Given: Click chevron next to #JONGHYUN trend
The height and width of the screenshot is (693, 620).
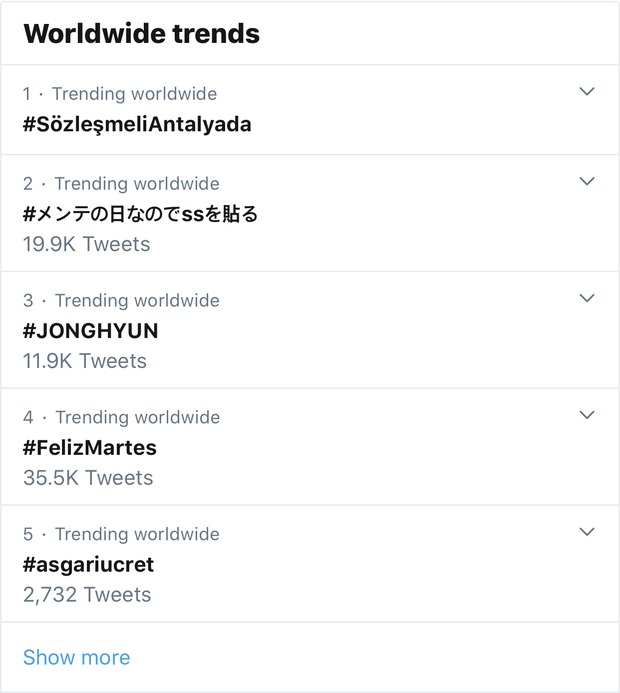Looking at the screenshot, I should (x=587, y=298).
